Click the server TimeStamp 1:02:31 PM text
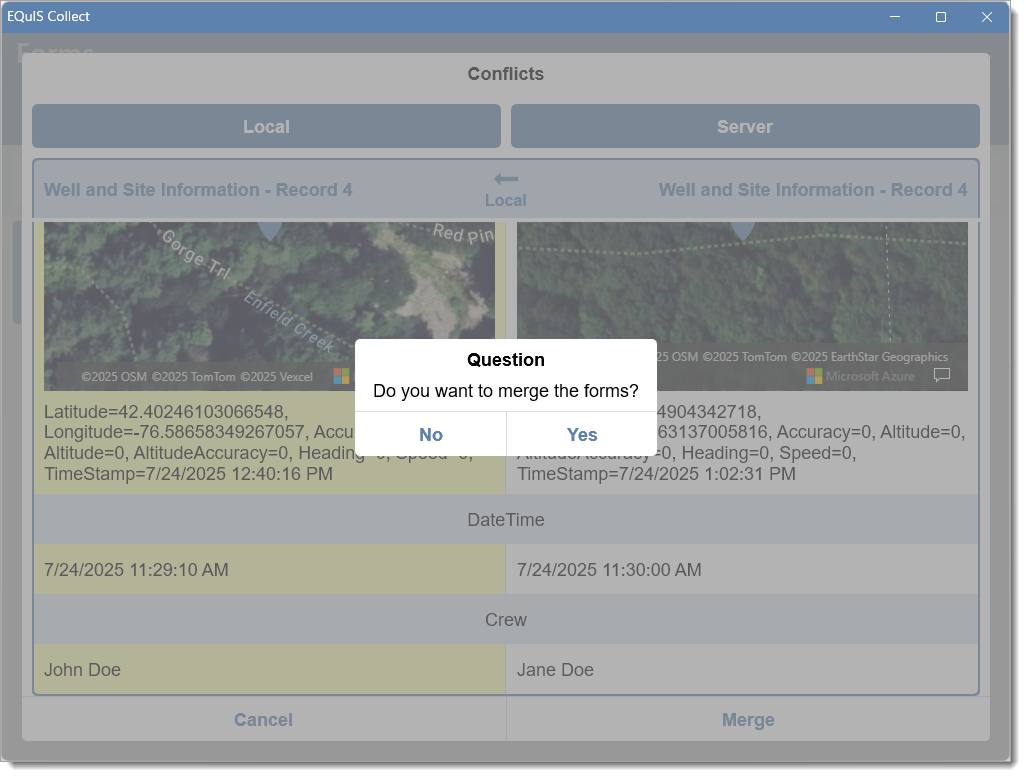This screenshot has height=777, width=1026. pyautogui.click(x=656, y=474)
